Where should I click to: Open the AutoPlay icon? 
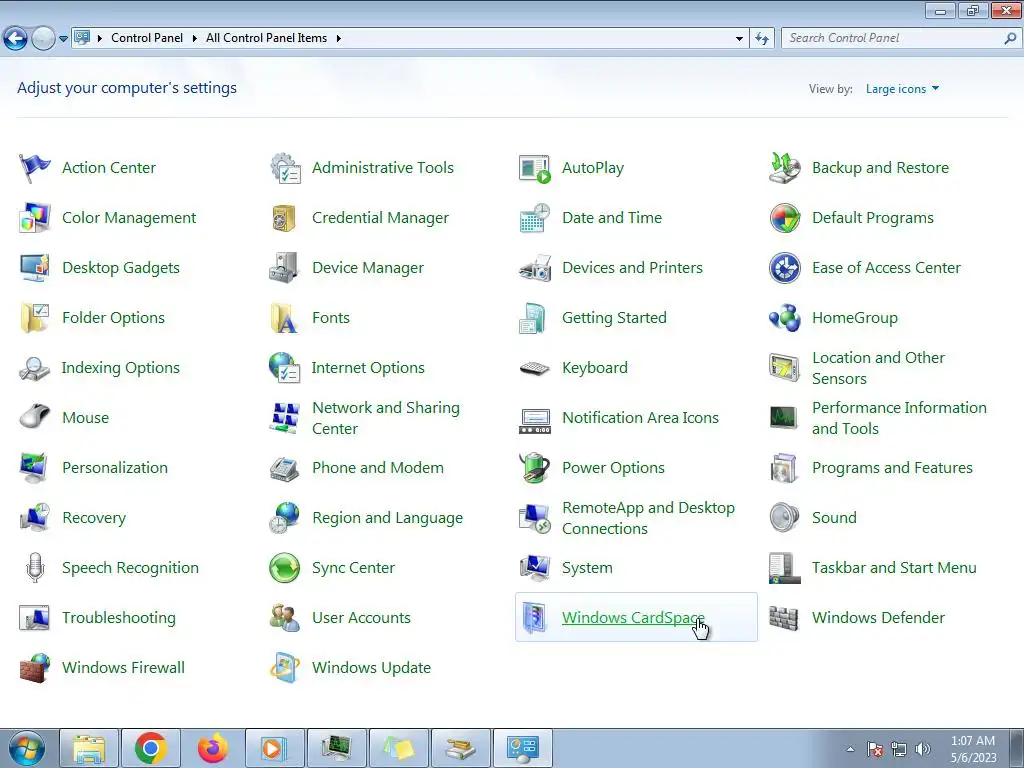535,168
